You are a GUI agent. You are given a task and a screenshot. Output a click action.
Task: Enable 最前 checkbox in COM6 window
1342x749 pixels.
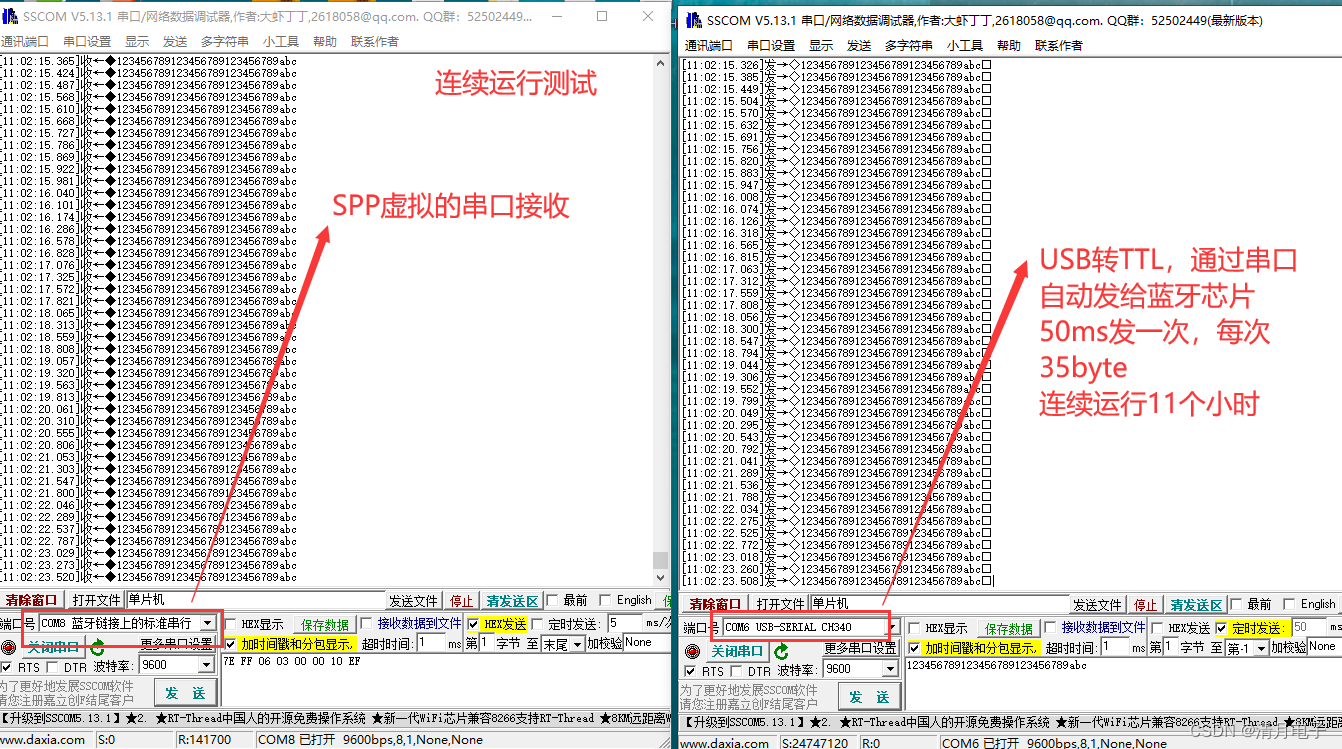tap(1235, 604)
